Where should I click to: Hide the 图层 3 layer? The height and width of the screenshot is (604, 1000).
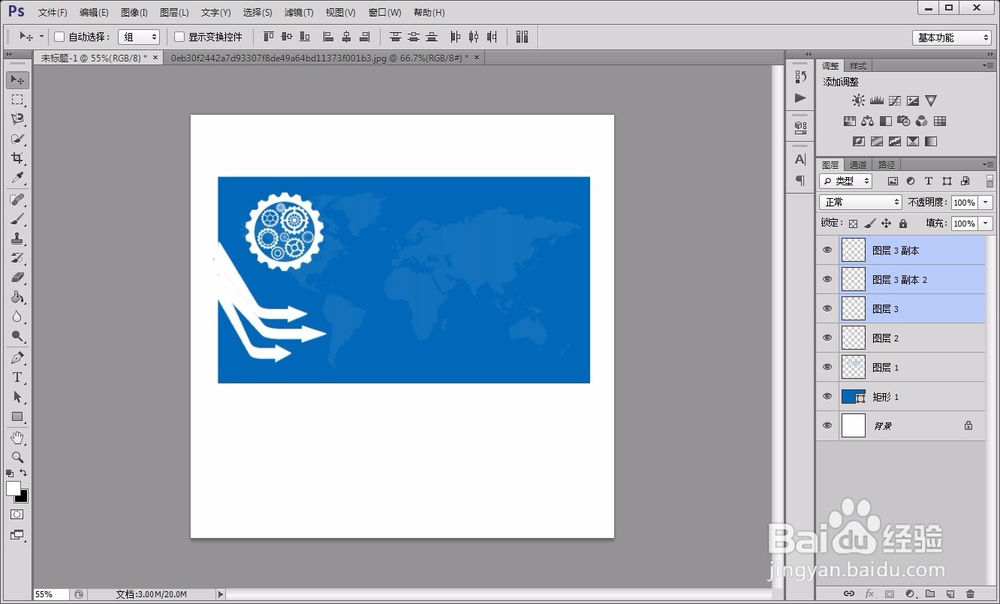827,309
